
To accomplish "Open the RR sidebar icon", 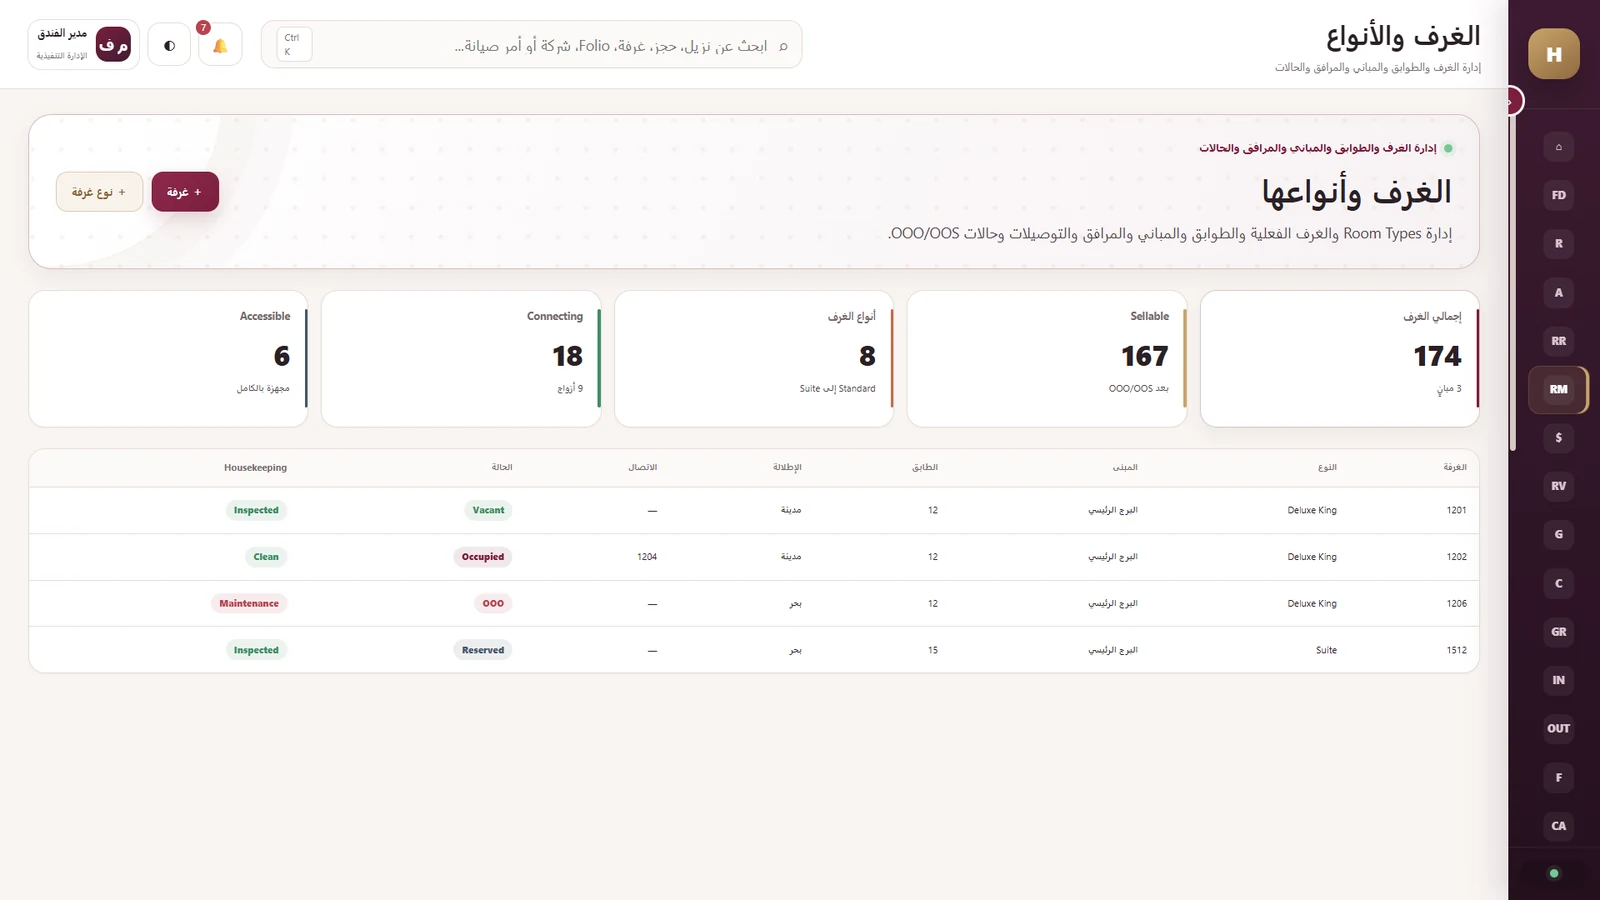I will (x=1558, y=341).
